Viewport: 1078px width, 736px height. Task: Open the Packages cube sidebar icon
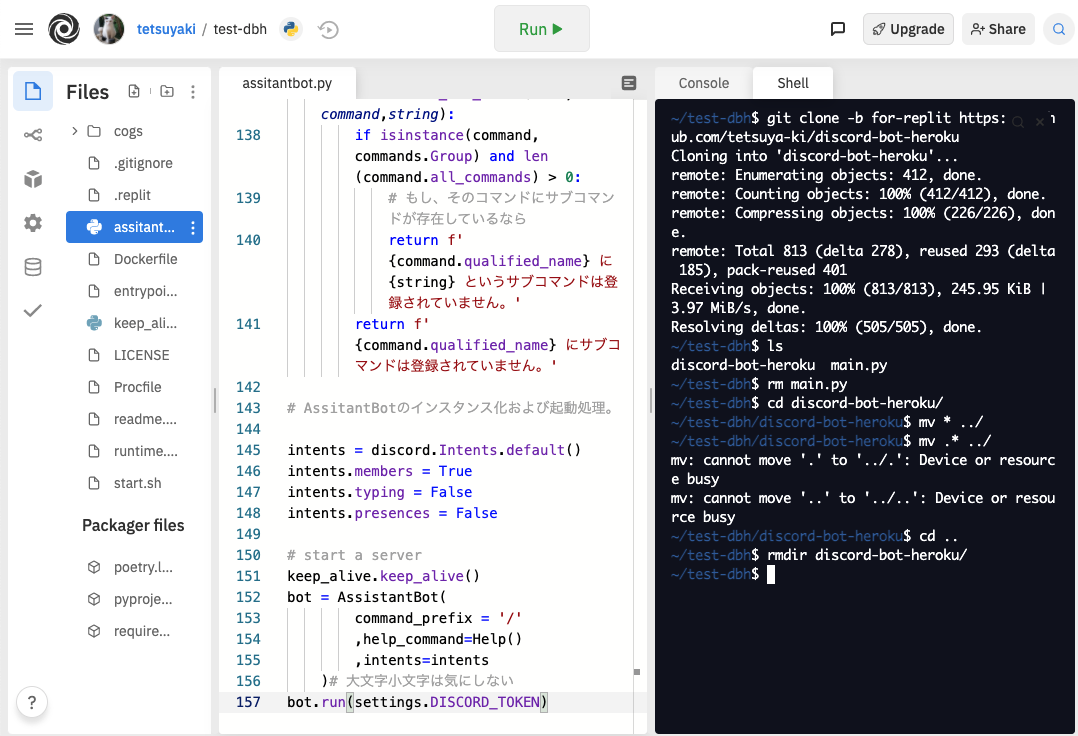tap(33, 179)
